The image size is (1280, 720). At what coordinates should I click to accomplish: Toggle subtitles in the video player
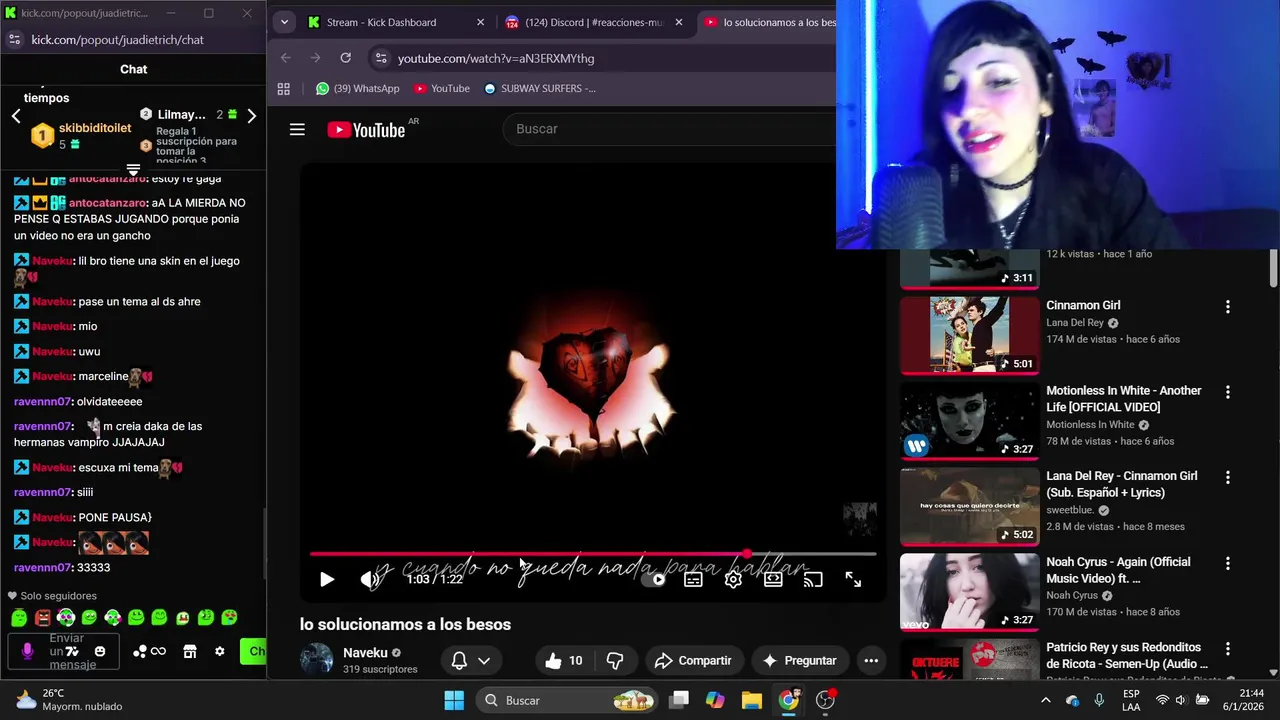click(x=693, y=579)
